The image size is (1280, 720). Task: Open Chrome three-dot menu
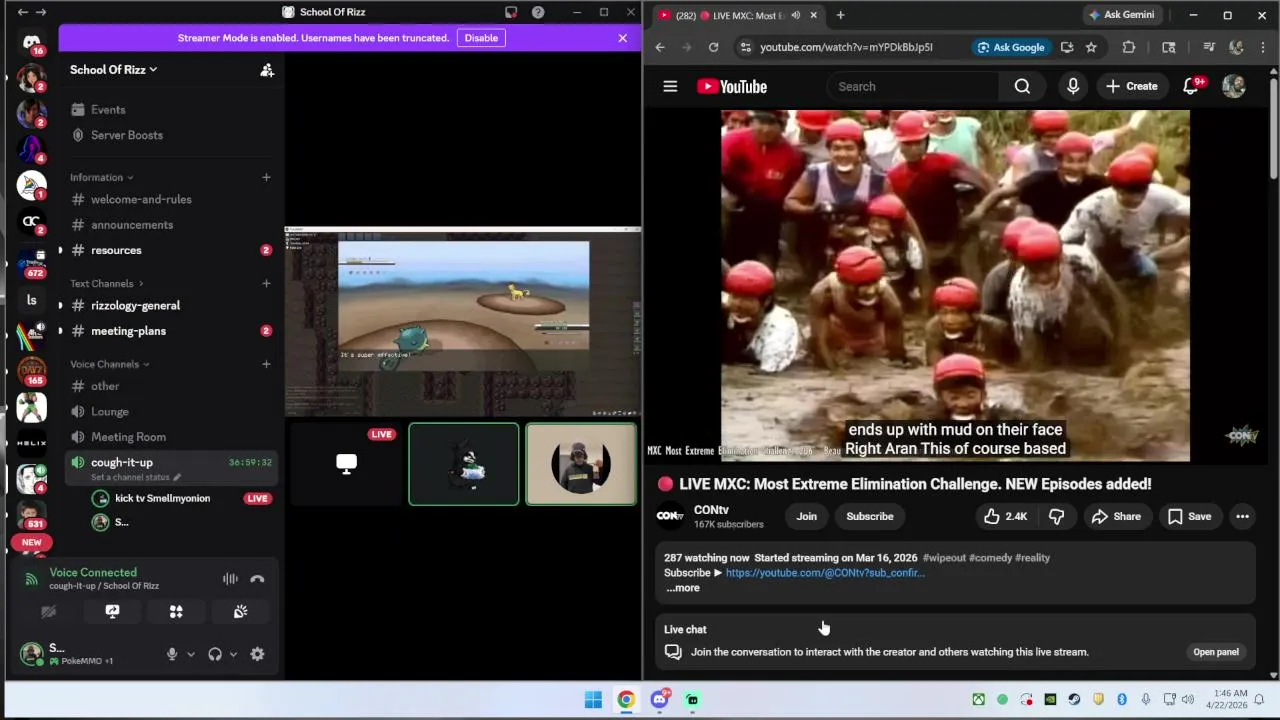pyautogui.click(x=1261, y=47)
